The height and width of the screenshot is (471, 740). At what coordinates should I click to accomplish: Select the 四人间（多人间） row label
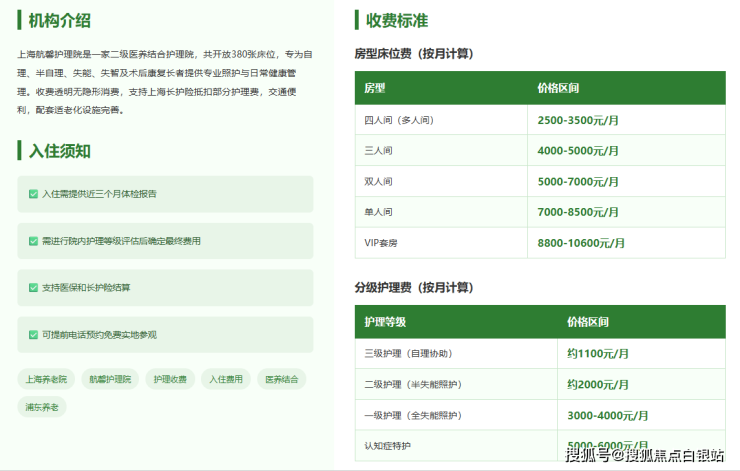[x=399, y=120]
